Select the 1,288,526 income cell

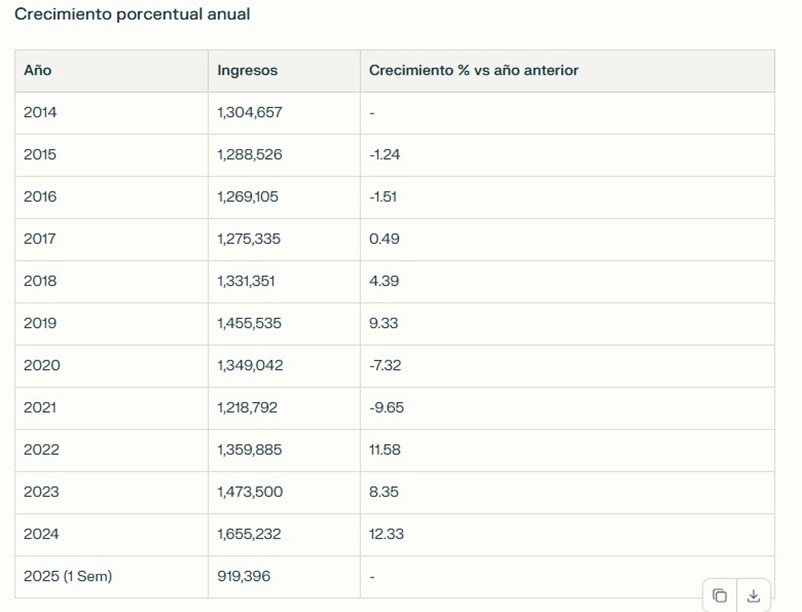(249, 155)
